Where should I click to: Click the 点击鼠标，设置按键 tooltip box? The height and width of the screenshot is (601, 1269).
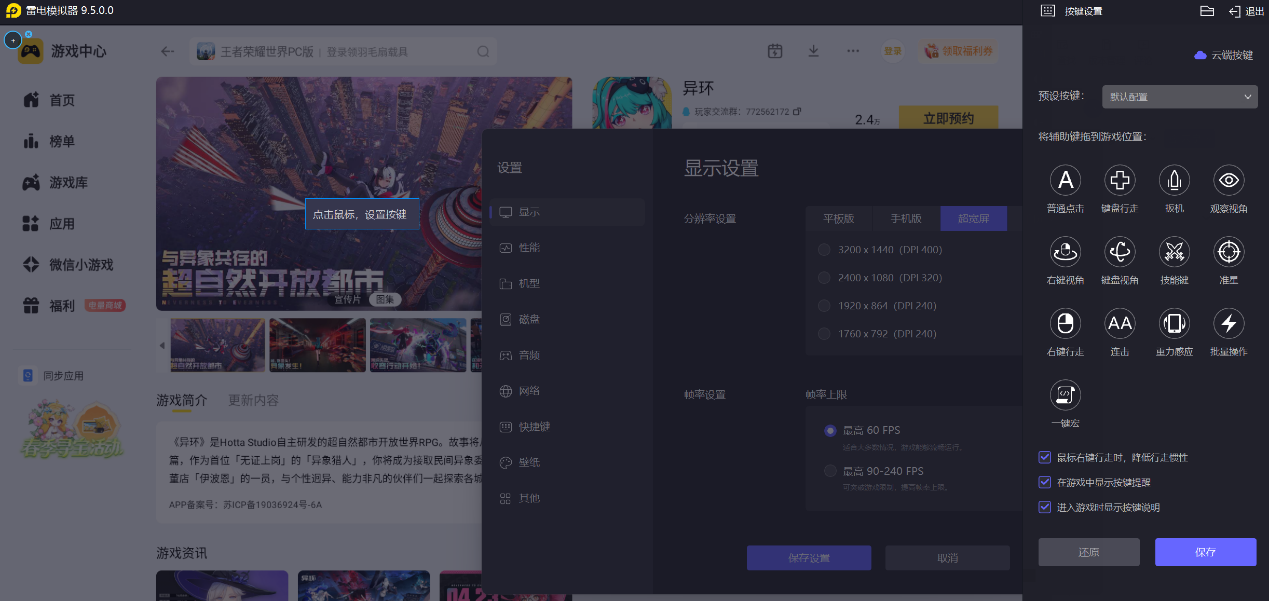click(362, 214)
